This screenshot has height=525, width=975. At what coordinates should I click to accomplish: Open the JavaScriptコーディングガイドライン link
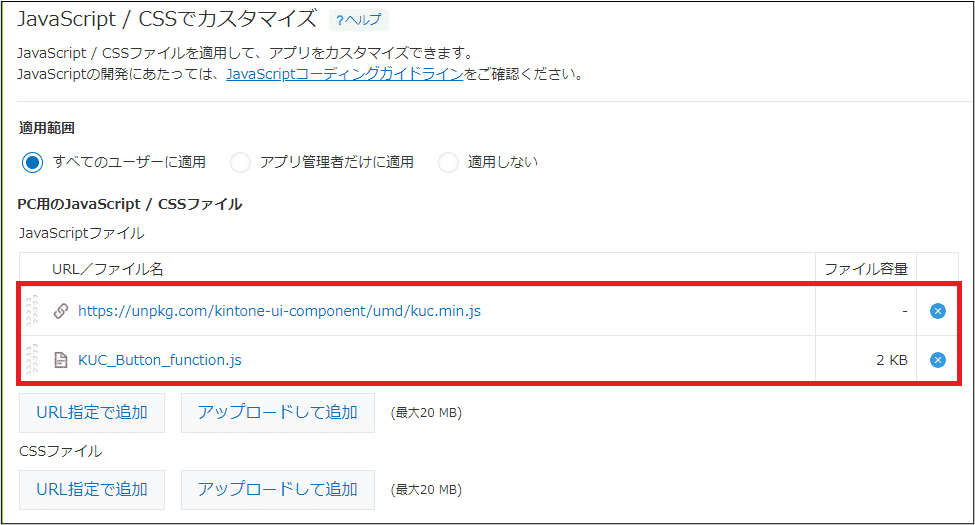coord(344,74)
